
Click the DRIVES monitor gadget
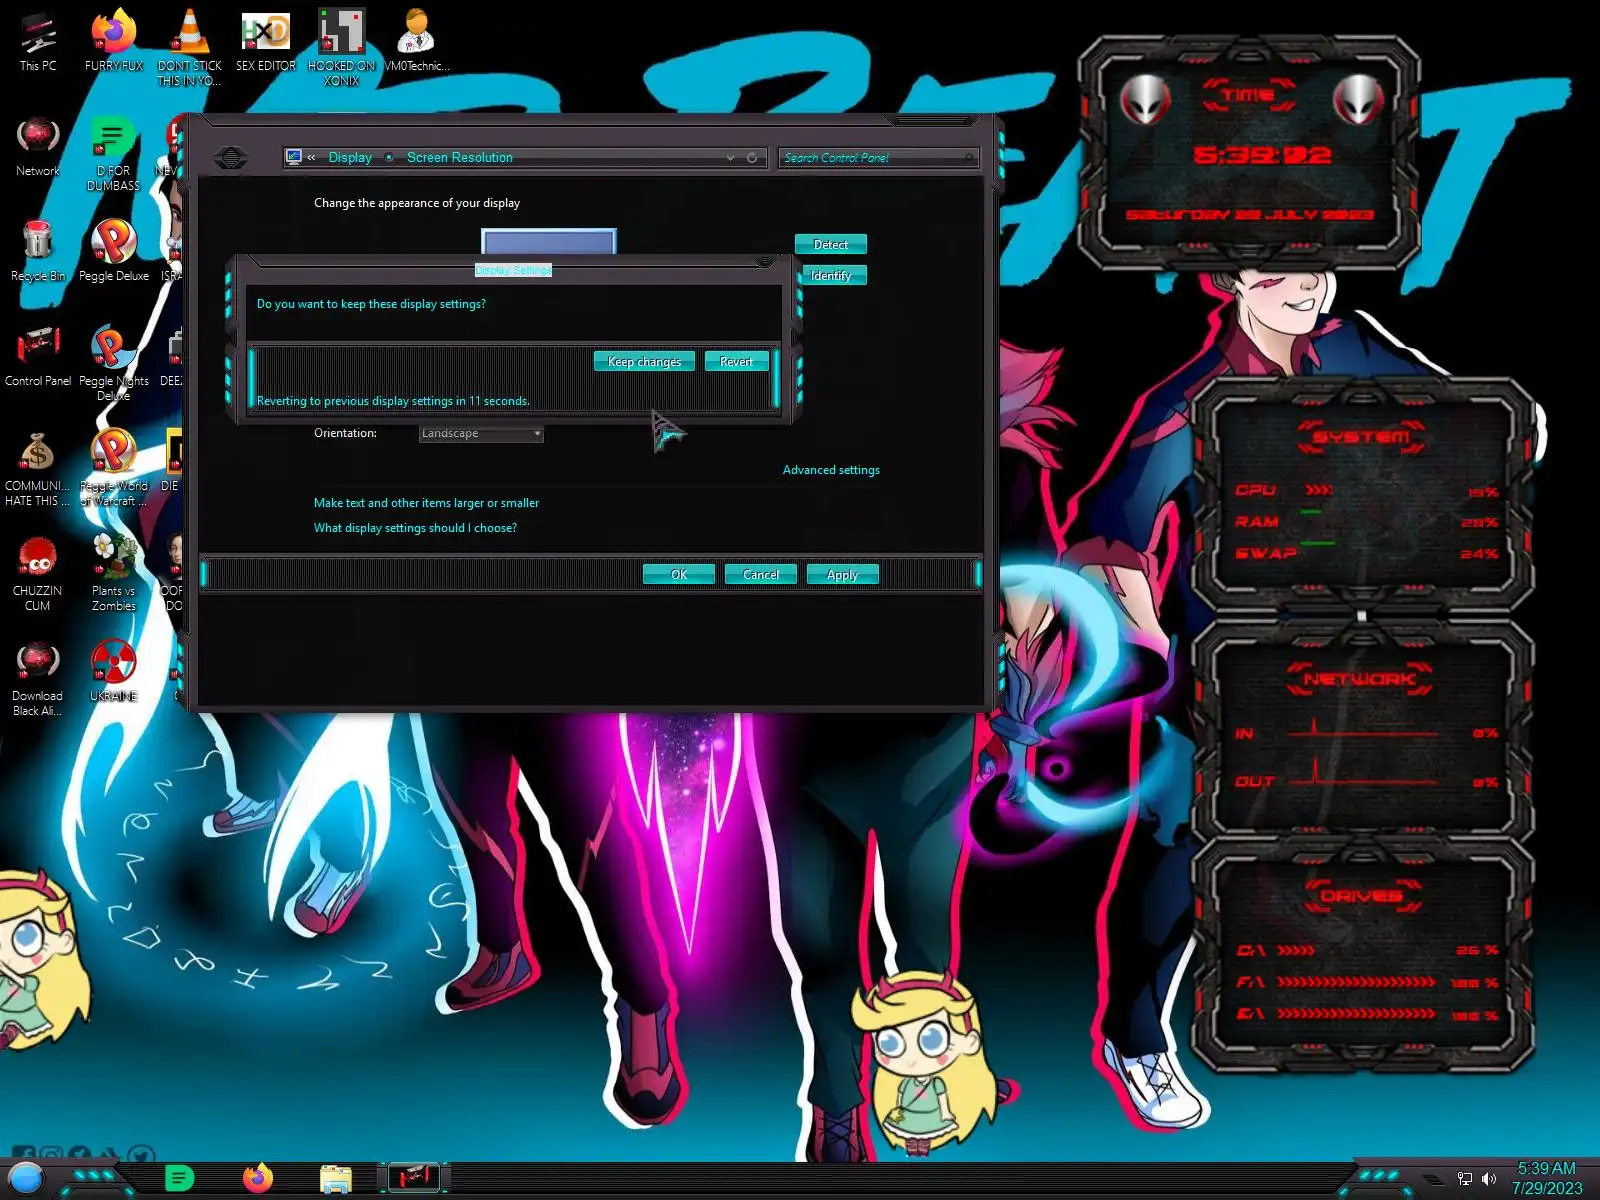click(1362, 955)
